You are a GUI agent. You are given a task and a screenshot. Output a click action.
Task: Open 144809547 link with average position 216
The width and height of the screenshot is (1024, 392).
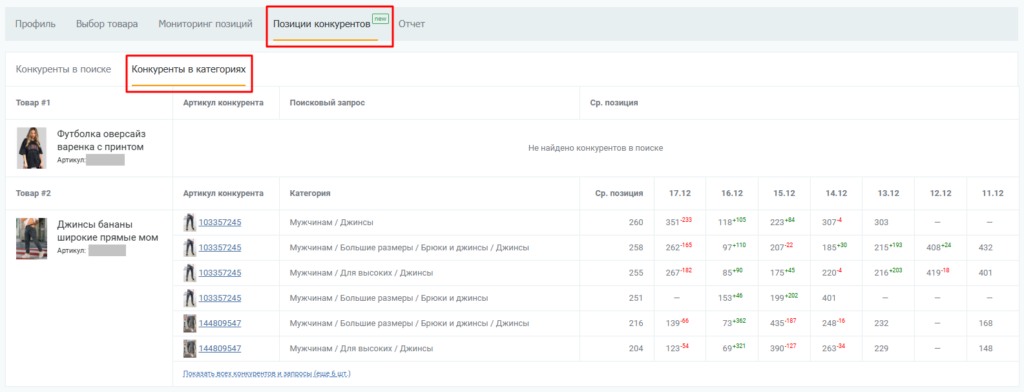[x=220, y=323]
